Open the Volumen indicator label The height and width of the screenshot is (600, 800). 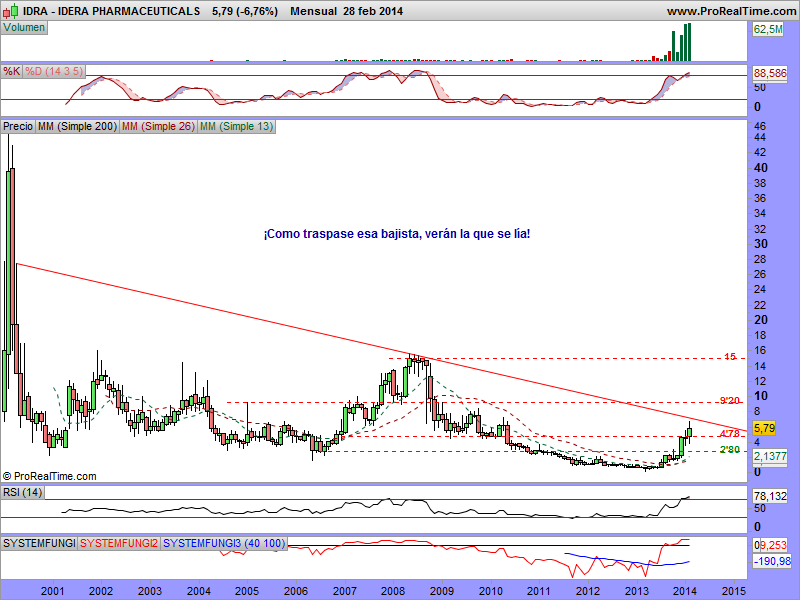tap(24, 28)
